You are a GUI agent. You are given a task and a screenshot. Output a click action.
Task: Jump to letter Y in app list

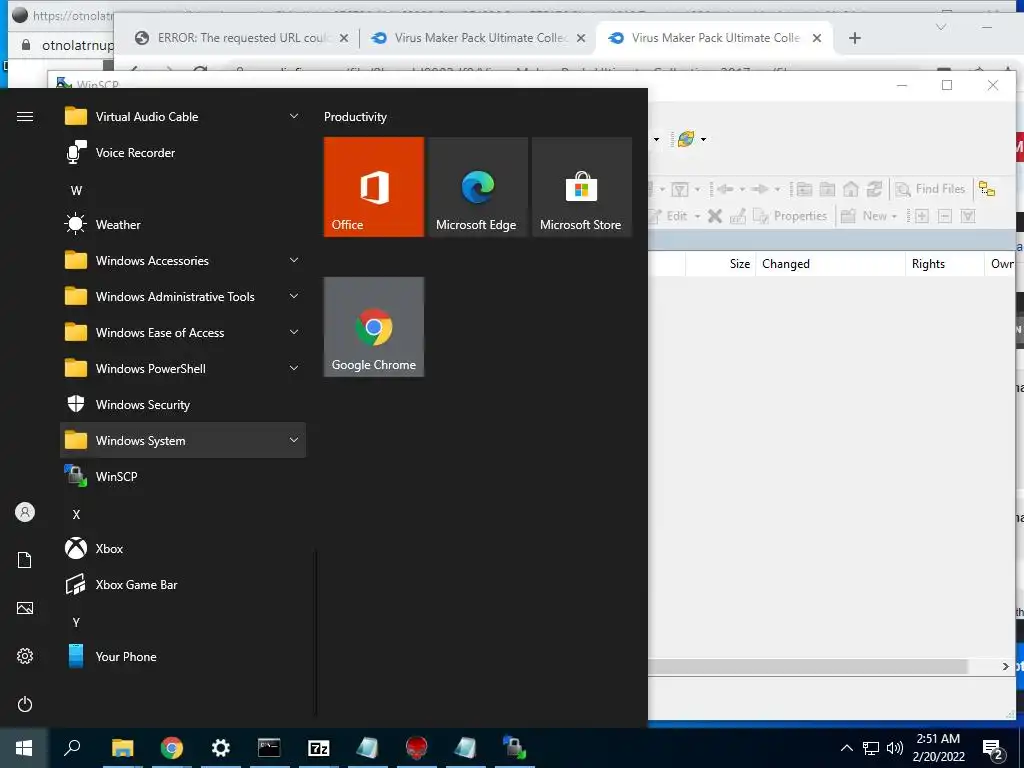(76, 622)
